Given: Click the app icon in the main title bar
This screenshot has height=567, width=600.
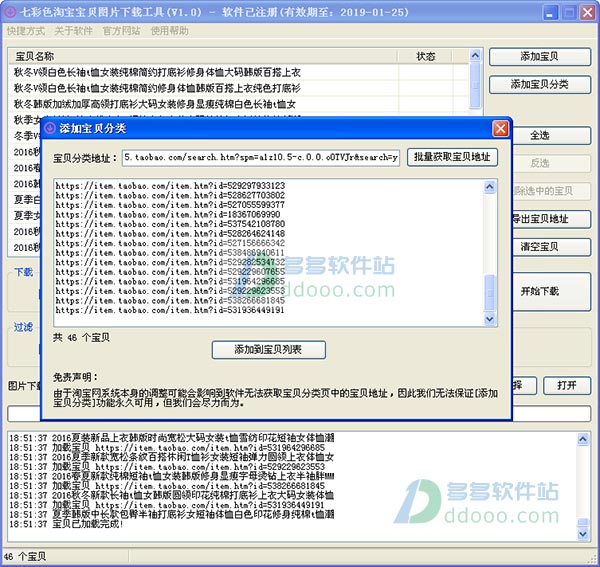Looking at the screenshot, I should click(x=10, y=12).
